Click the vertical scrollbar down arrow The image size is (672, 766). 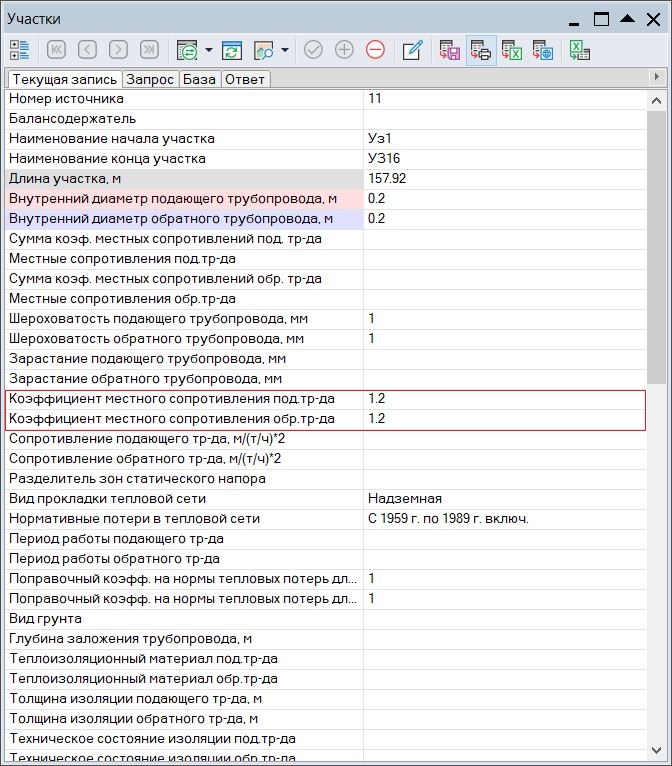coord(657,749)
